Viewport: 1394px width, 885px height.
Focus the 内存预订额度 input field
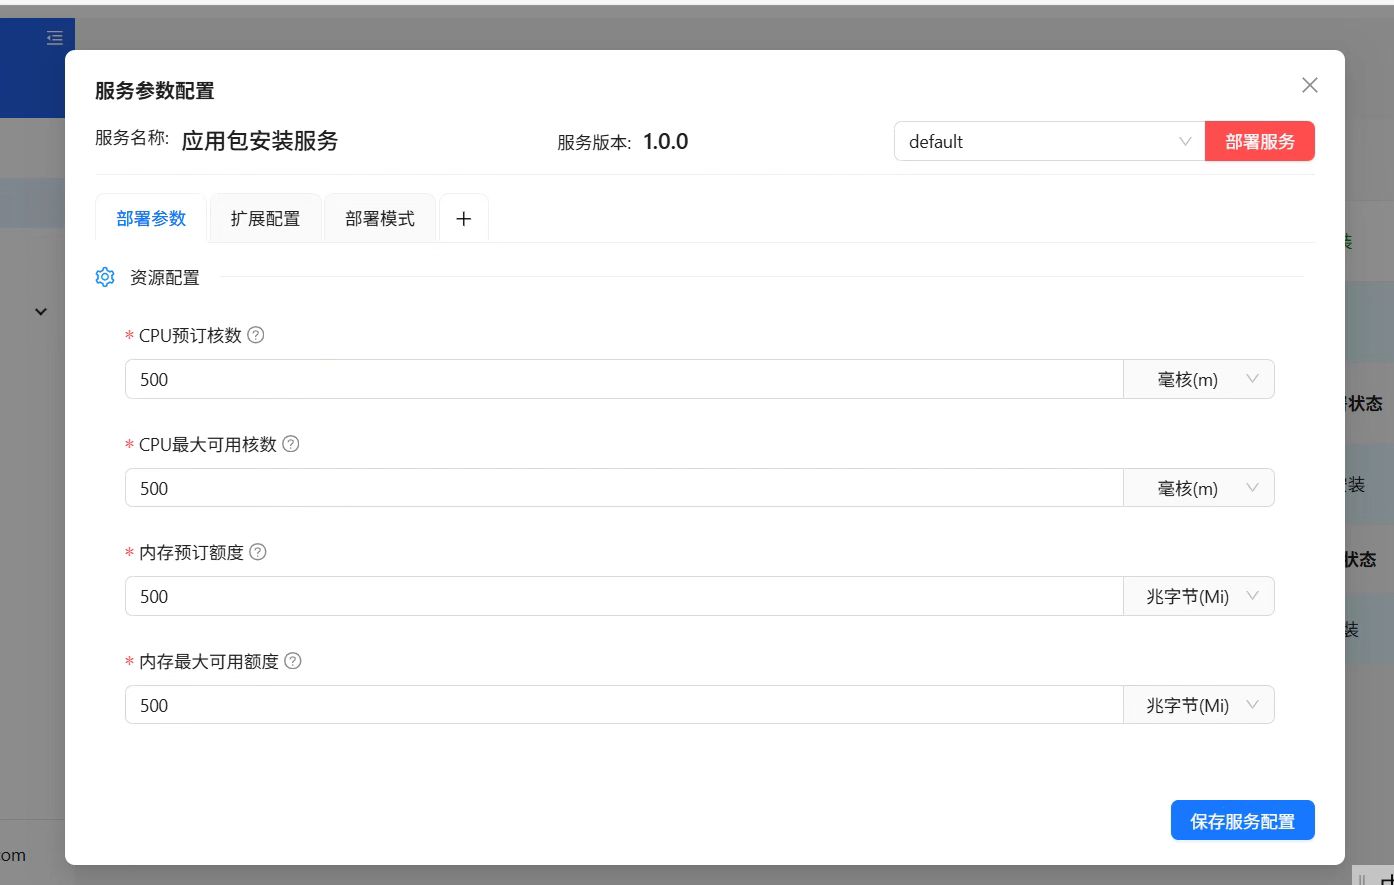(x=624, y=596)
